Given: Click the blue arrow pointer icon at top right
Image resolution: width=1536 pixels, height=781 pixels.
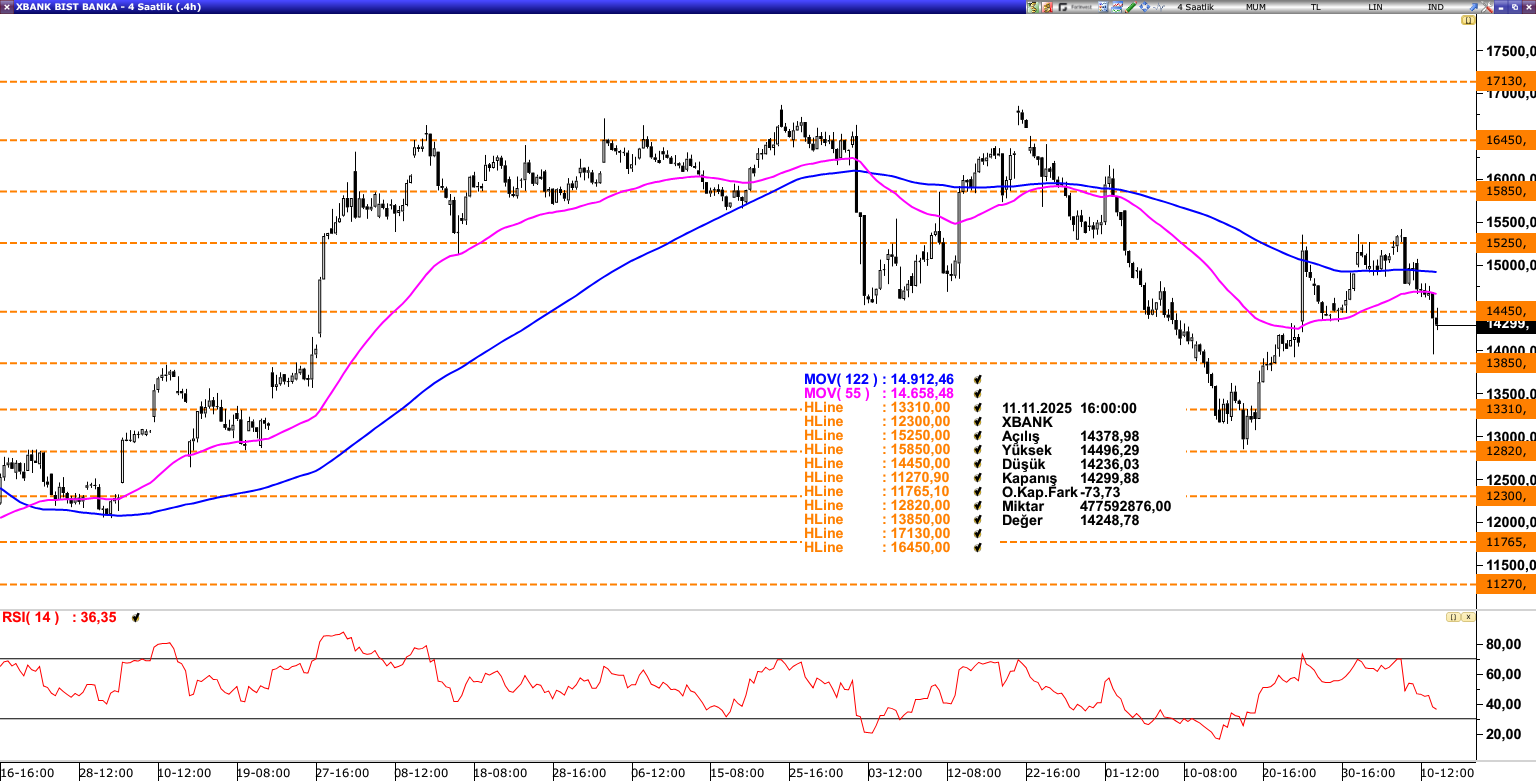Looking at the screenshot, I should (x=1473, y=7).
